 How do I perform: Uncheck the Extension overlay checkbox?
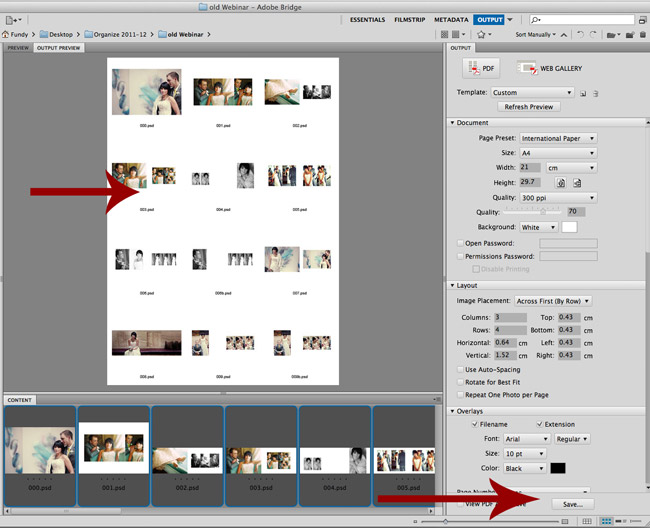pos(539,424)
